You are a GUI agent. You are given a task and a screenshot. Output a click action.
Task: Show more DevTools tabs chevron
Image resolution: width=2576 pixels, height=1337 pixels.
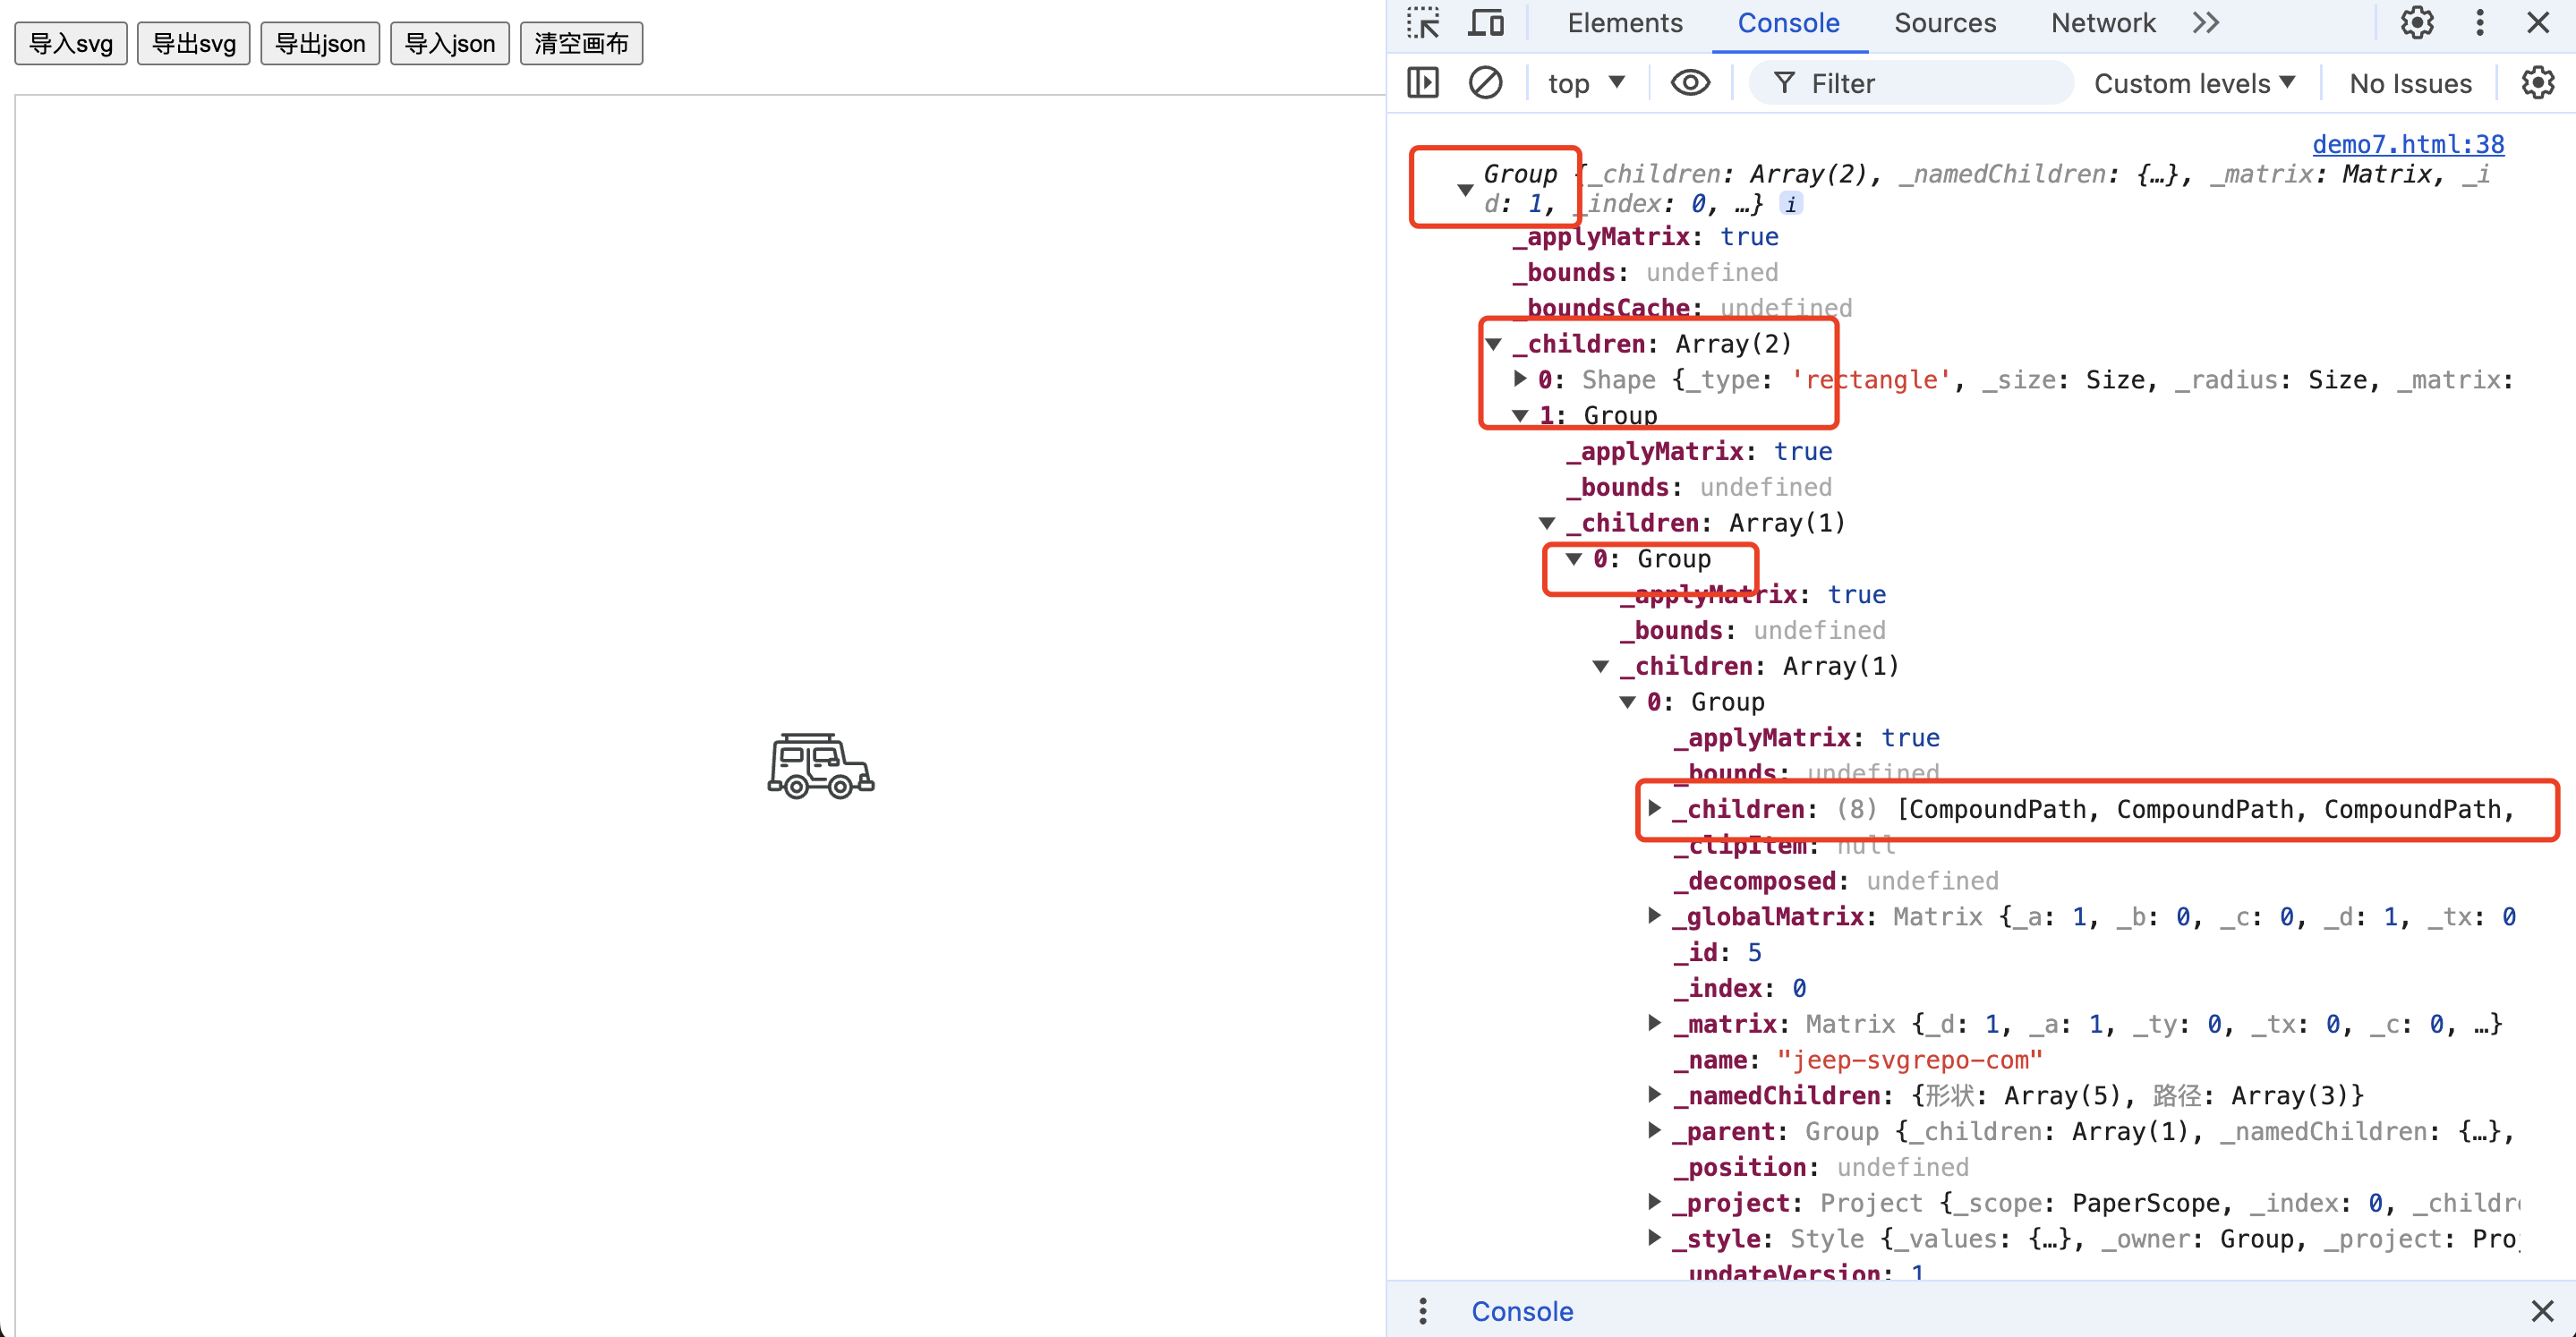pyautogui.click(x=2205, y=23)
